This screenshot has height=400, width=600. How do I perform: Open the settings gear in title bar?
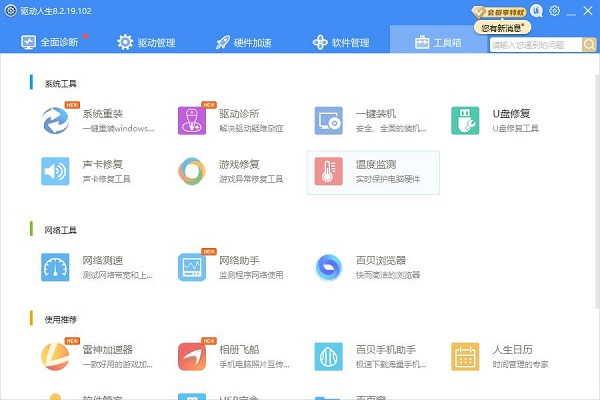554,11
